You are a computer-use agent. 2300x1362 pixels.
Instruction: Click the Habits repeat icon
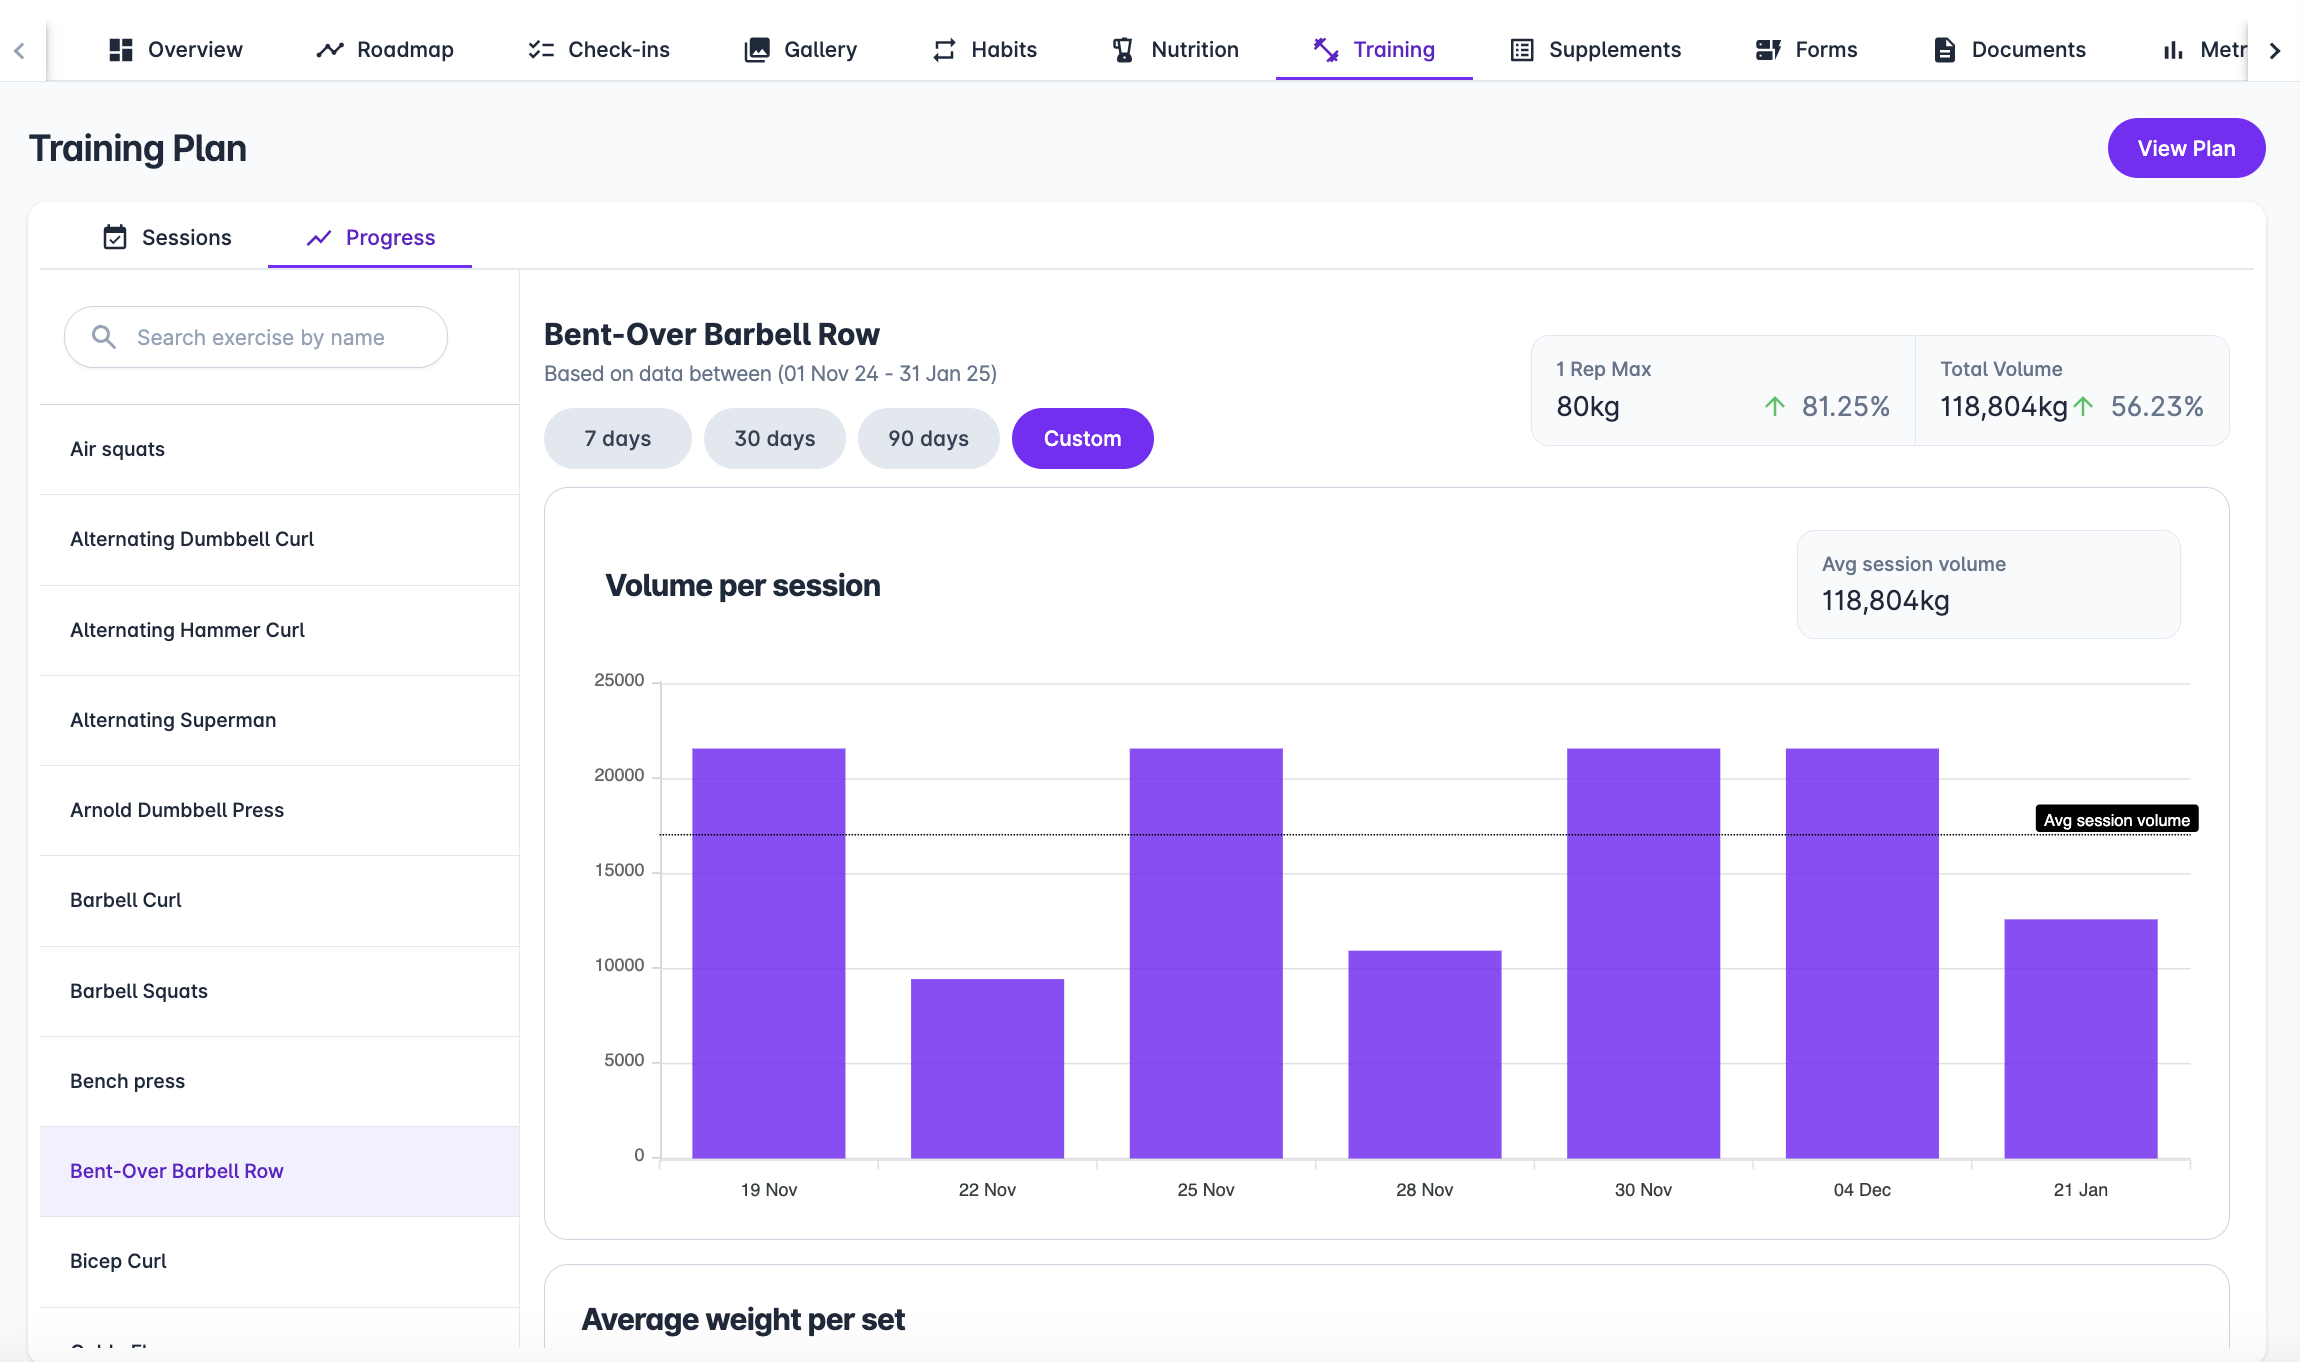[x=944, y=50]
